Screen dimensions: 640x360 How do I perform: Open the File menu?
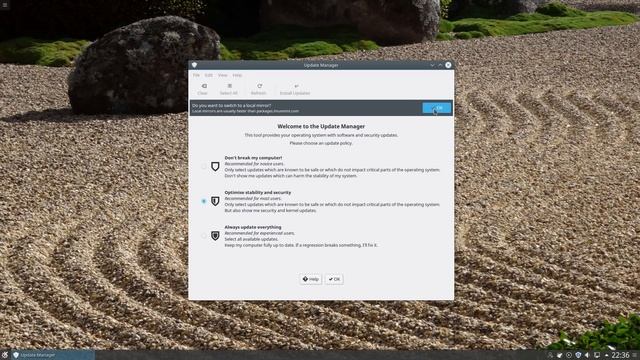coord(196,75)
